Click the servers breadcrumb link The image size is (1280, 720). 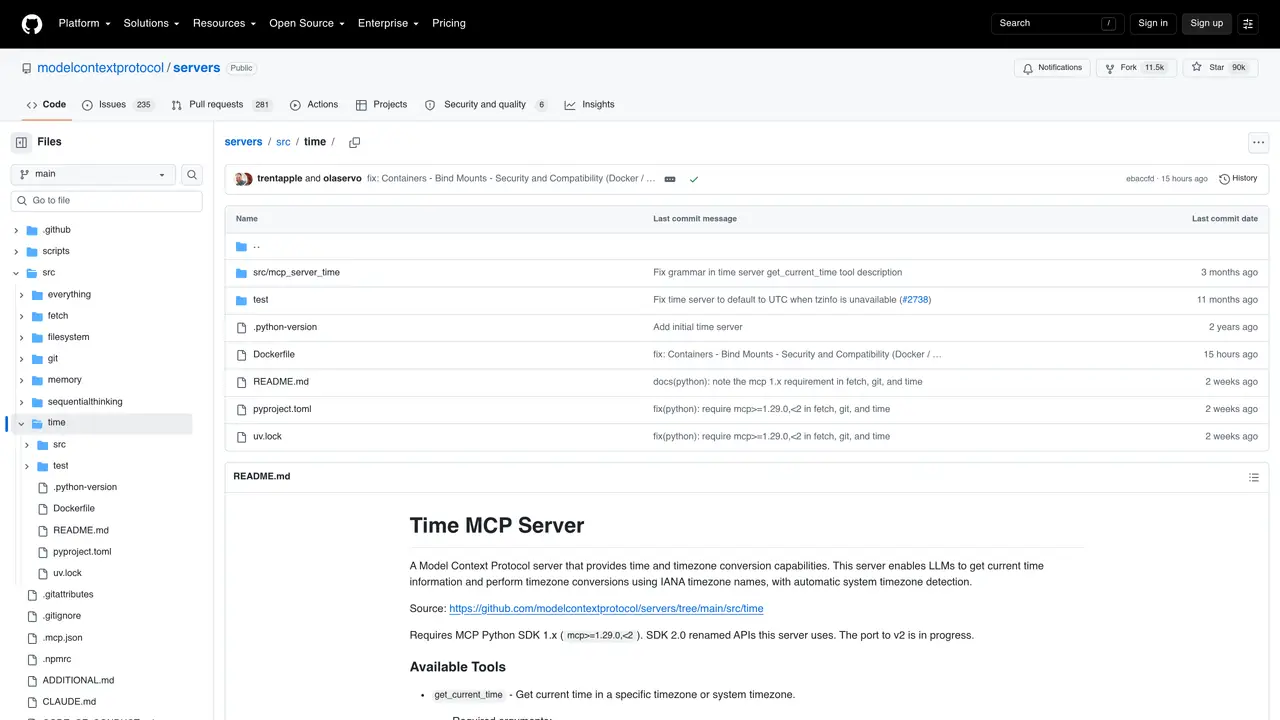point(243,142)
